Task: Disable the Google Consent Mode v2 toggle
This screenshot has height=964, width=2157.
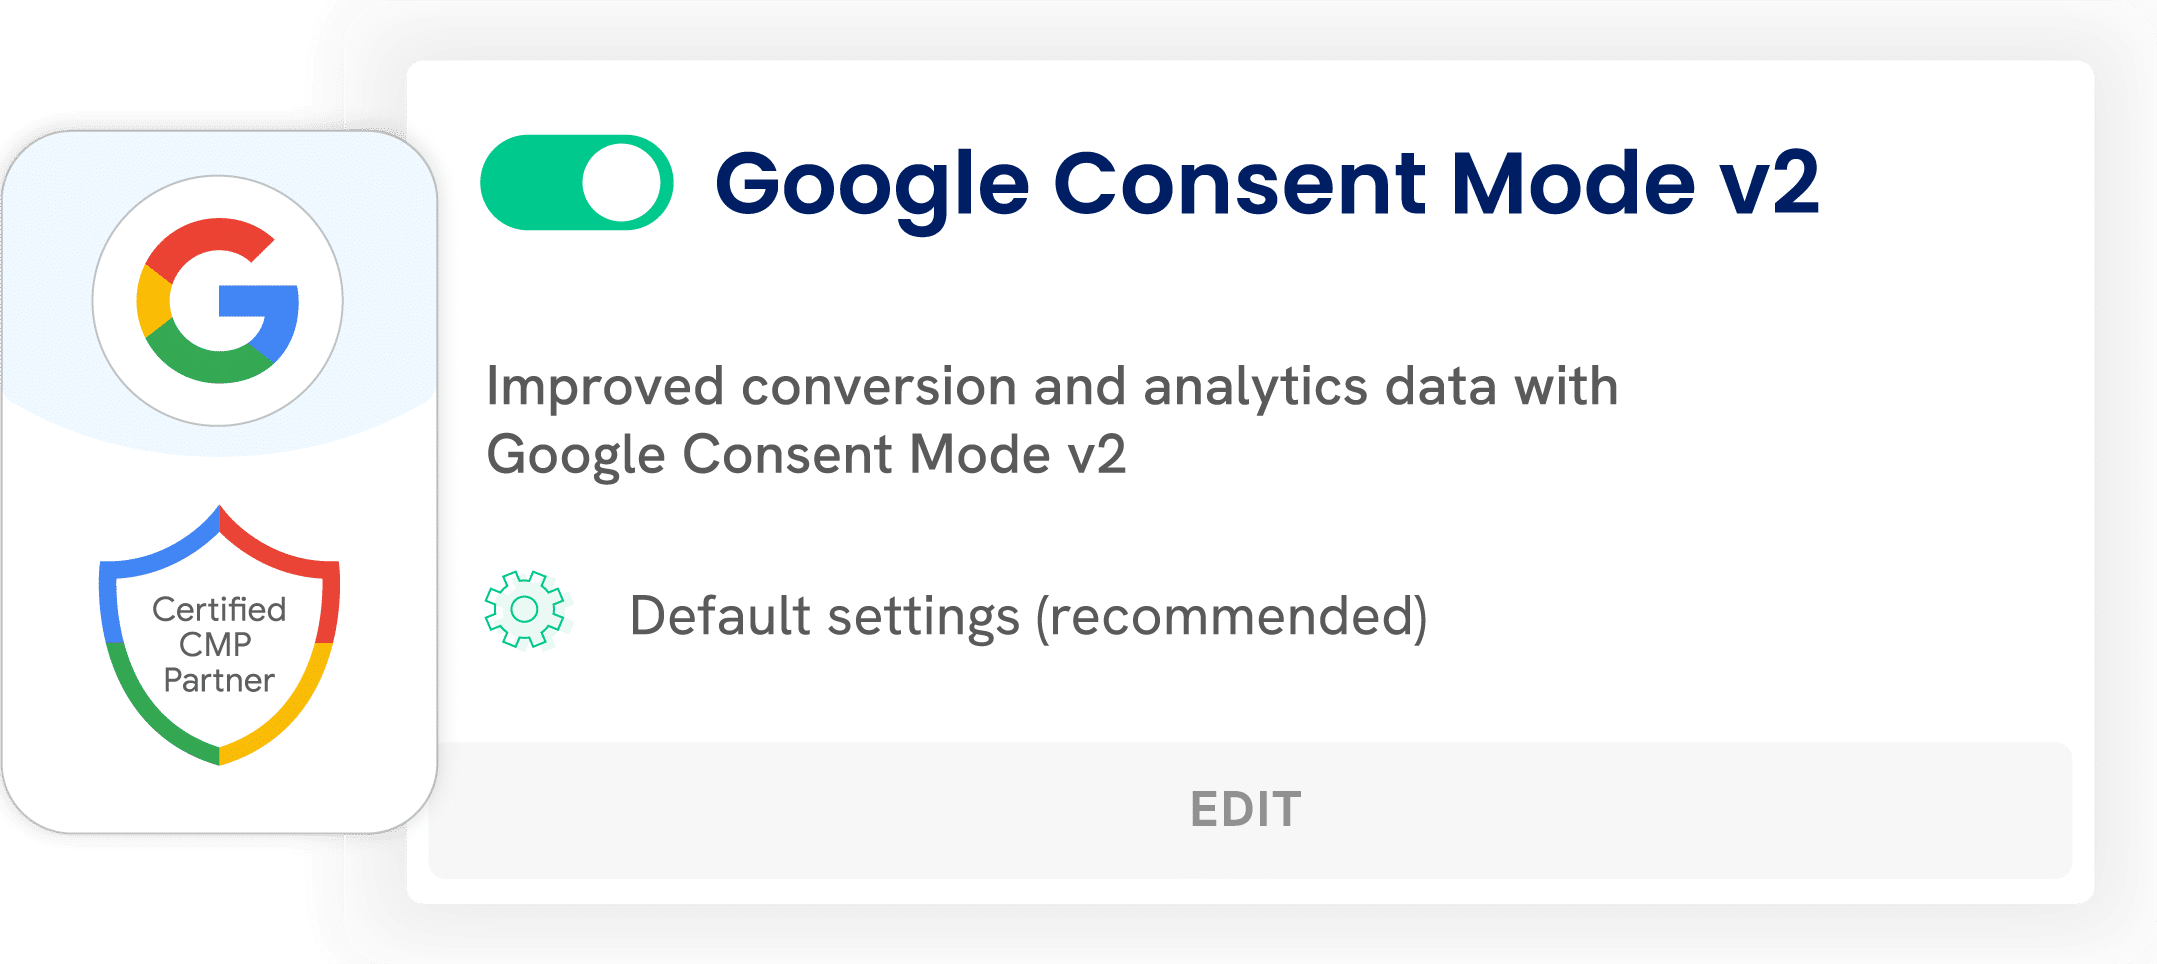Action: click(576, 183)
